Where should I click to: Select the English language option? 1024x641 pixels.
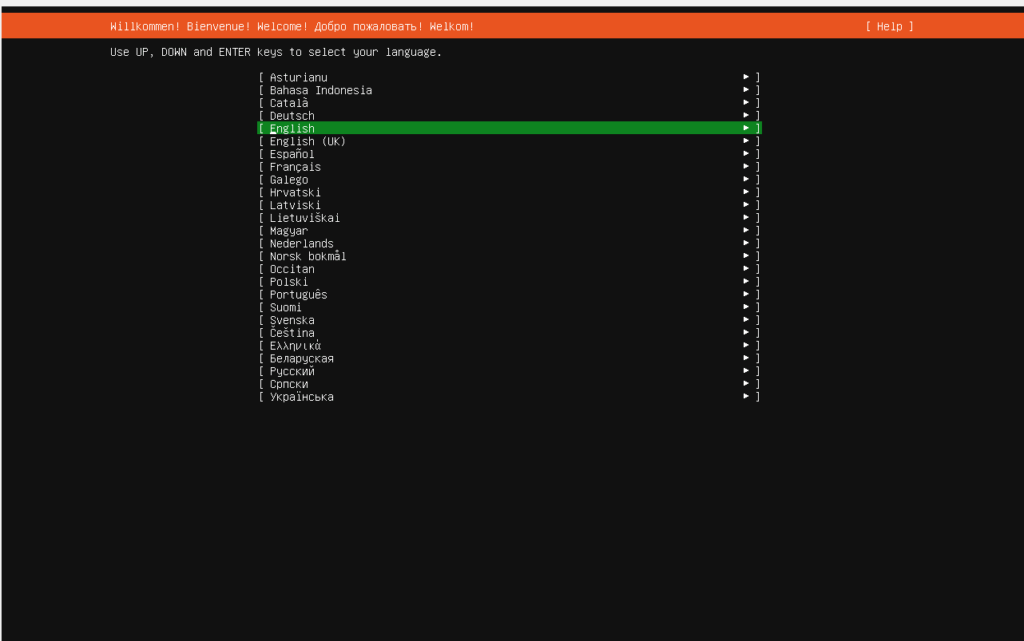pos(292,128)
